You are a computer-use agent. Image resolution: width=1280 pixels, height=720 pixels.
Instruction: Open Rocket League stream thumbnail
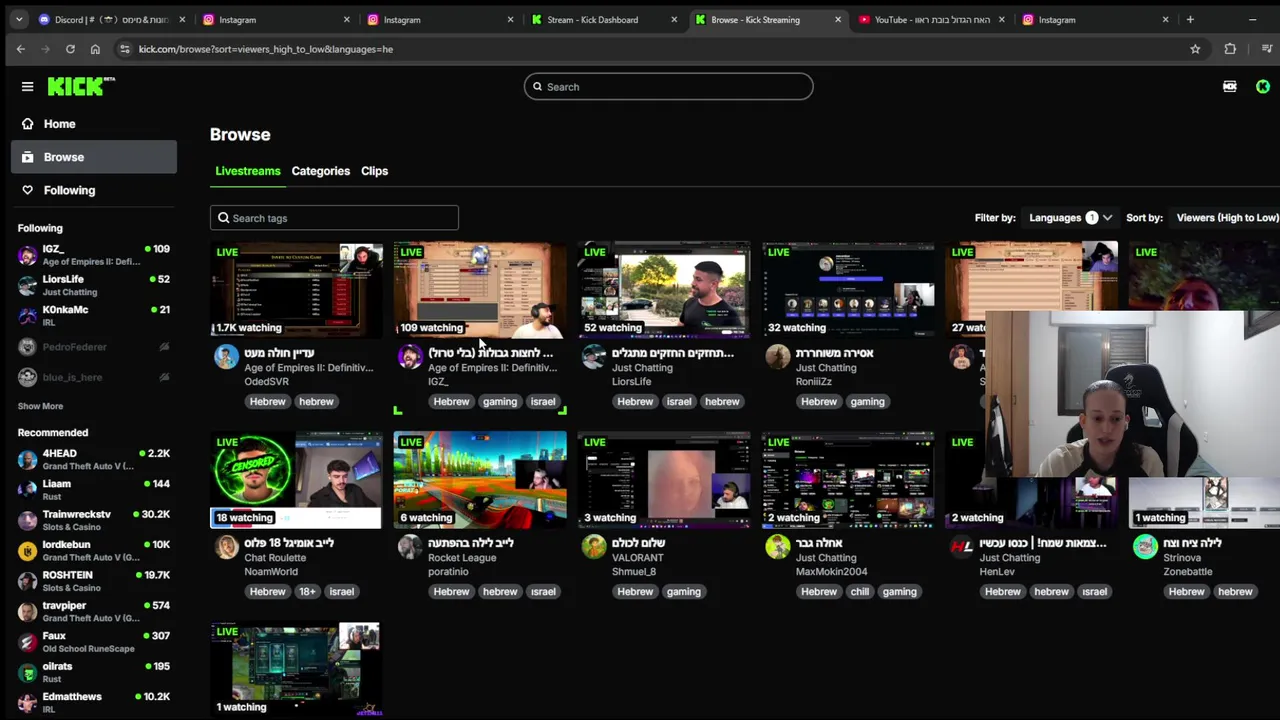coord(480,480)
